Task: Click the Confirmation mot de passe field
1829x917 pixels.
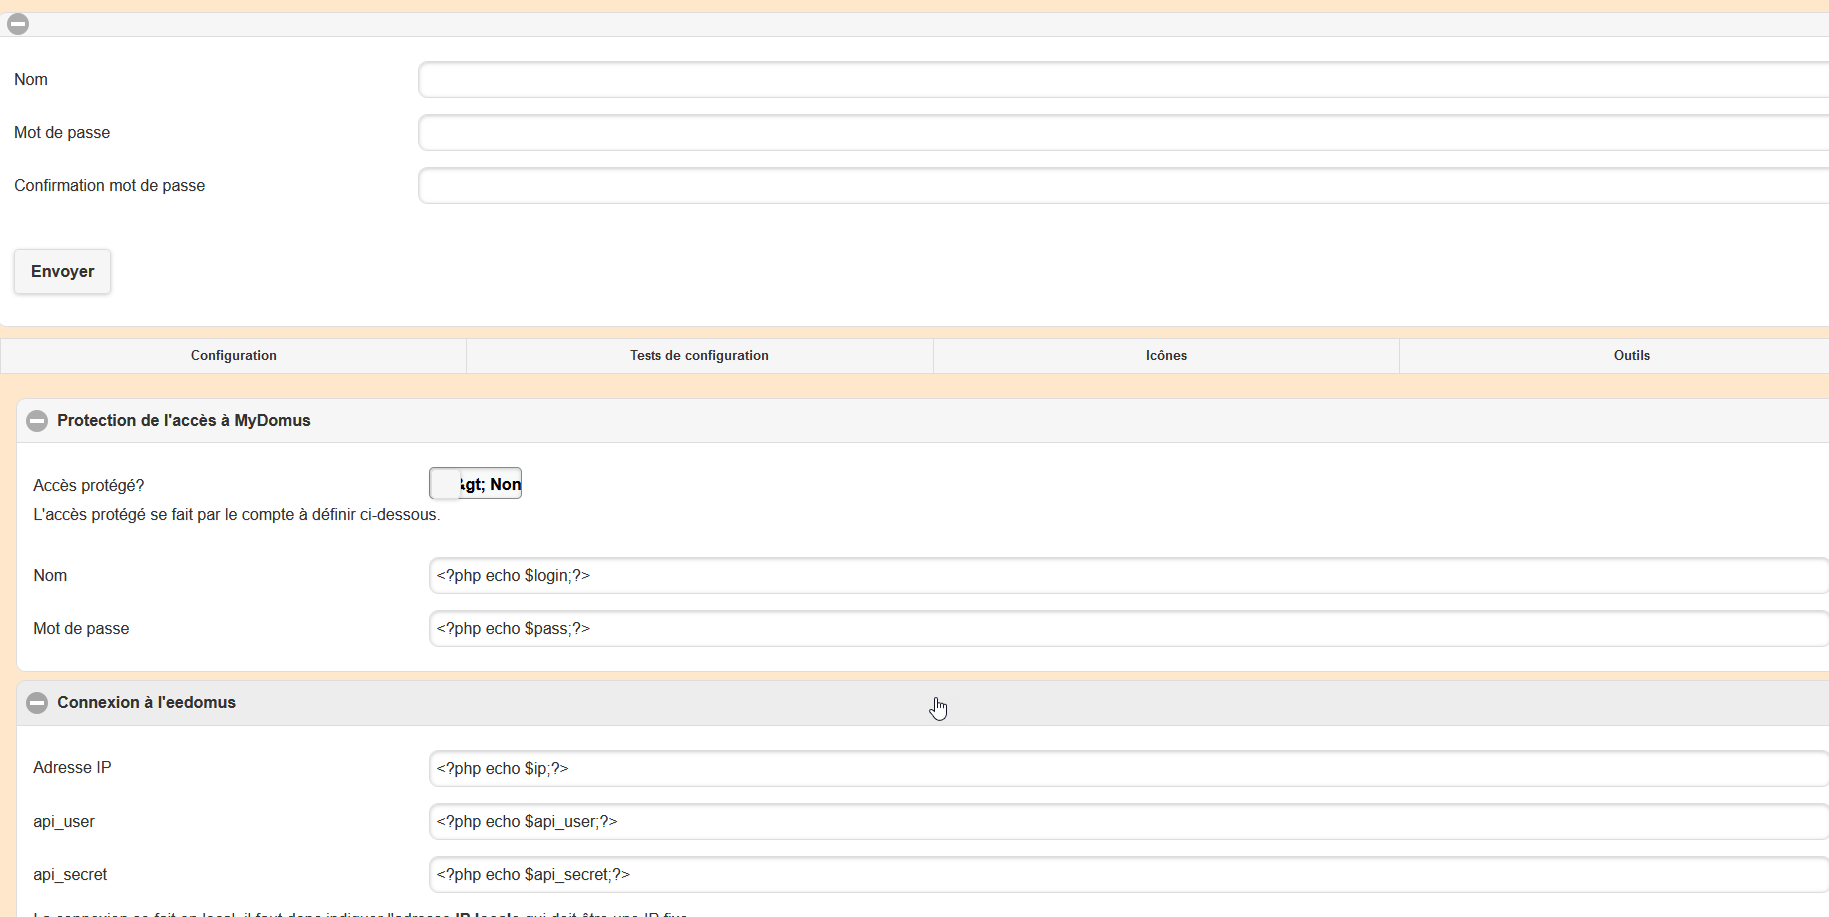Action: (x=1120, y=186)
